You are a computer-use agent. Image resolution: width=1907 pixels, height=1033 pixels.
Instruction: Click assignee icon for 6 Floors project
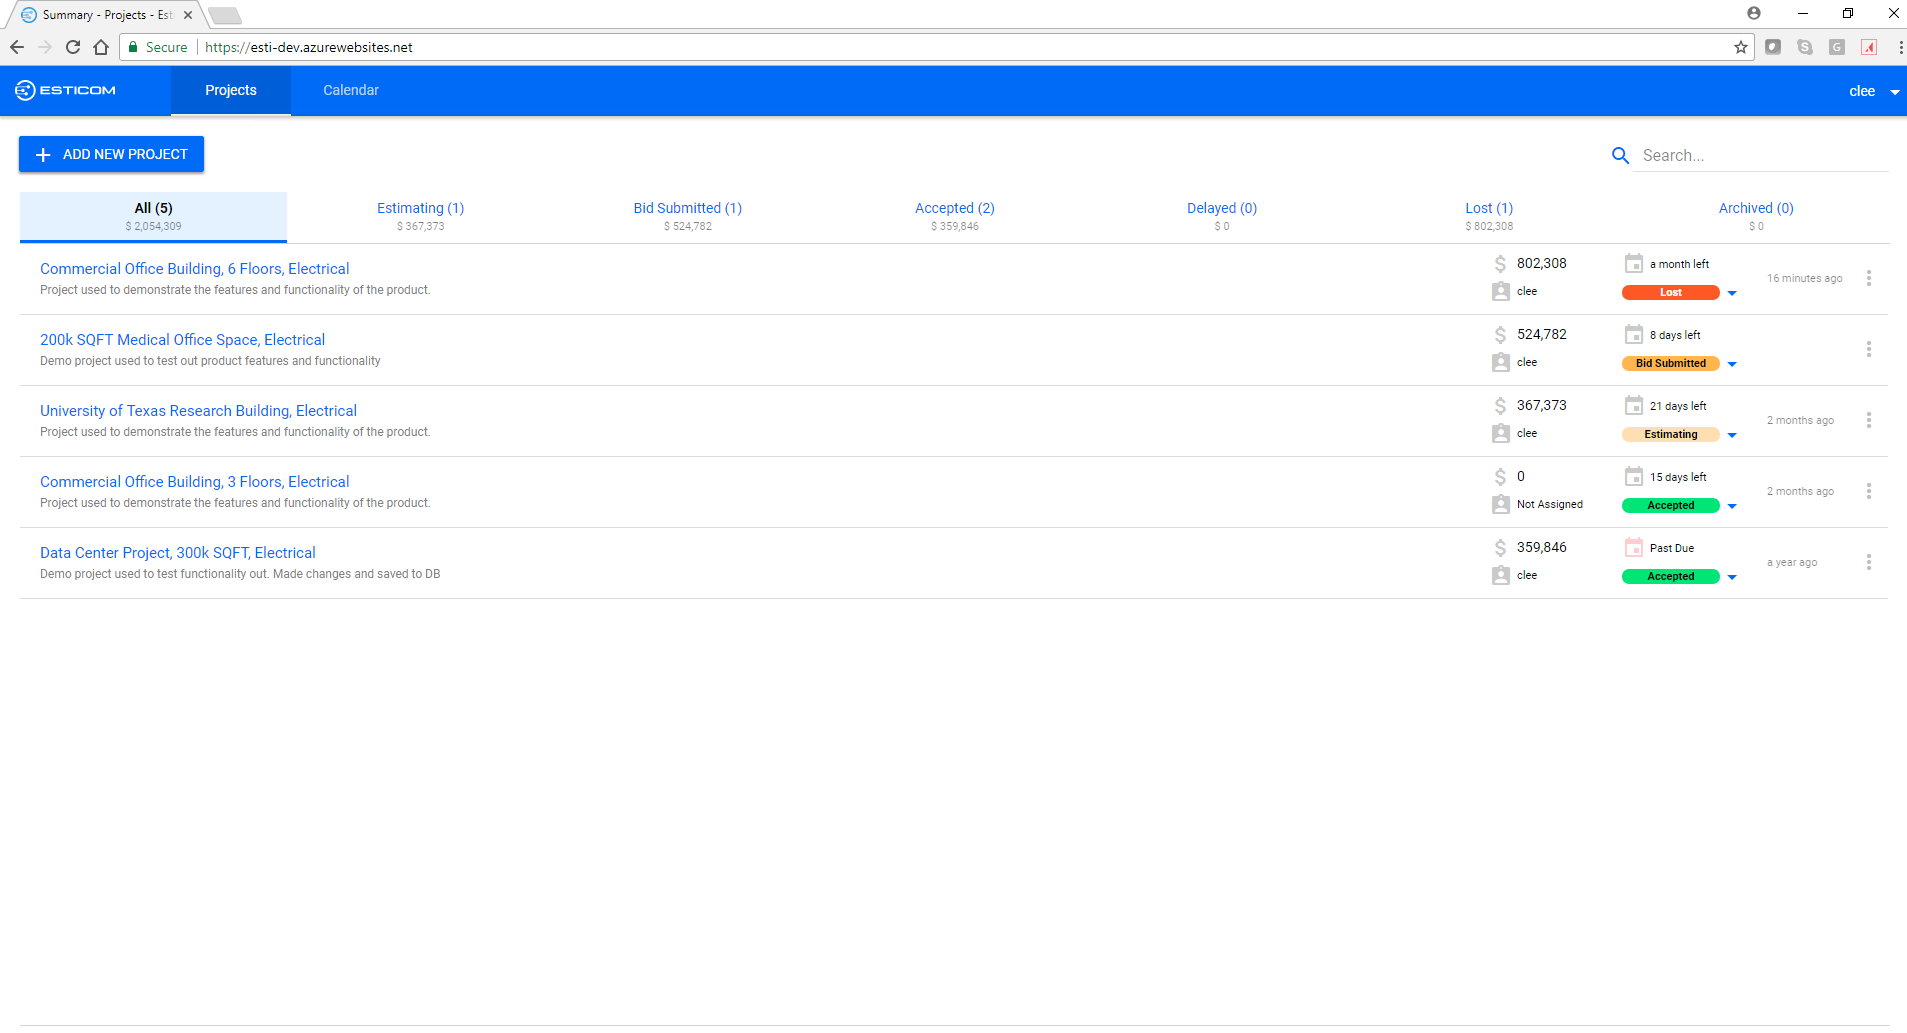click(1500, 291)
